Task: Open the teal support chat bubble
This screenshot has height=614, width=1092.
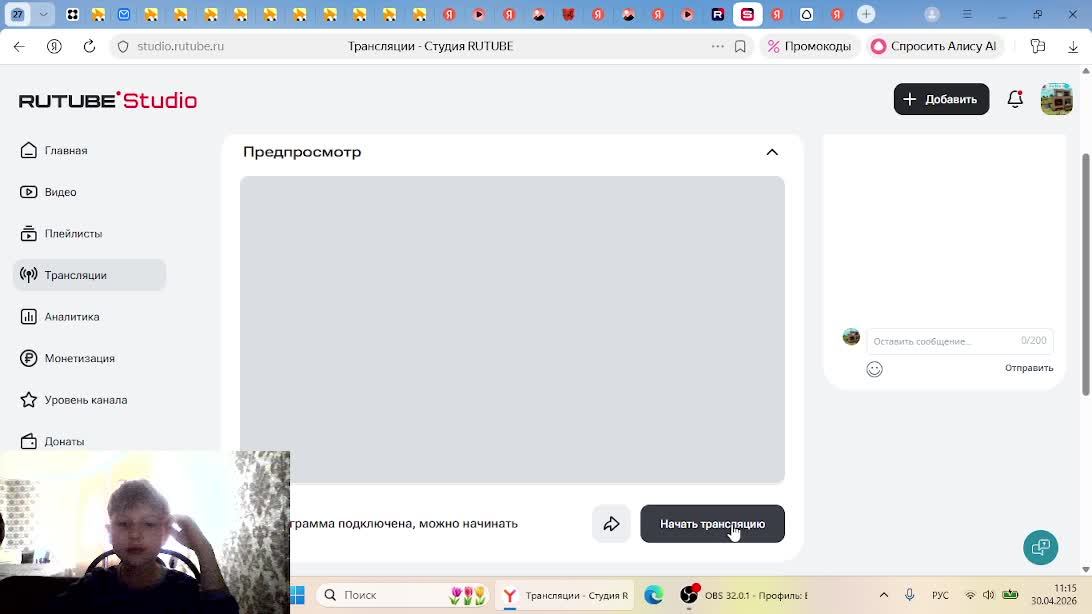Action: click(x=1040, y=547)
